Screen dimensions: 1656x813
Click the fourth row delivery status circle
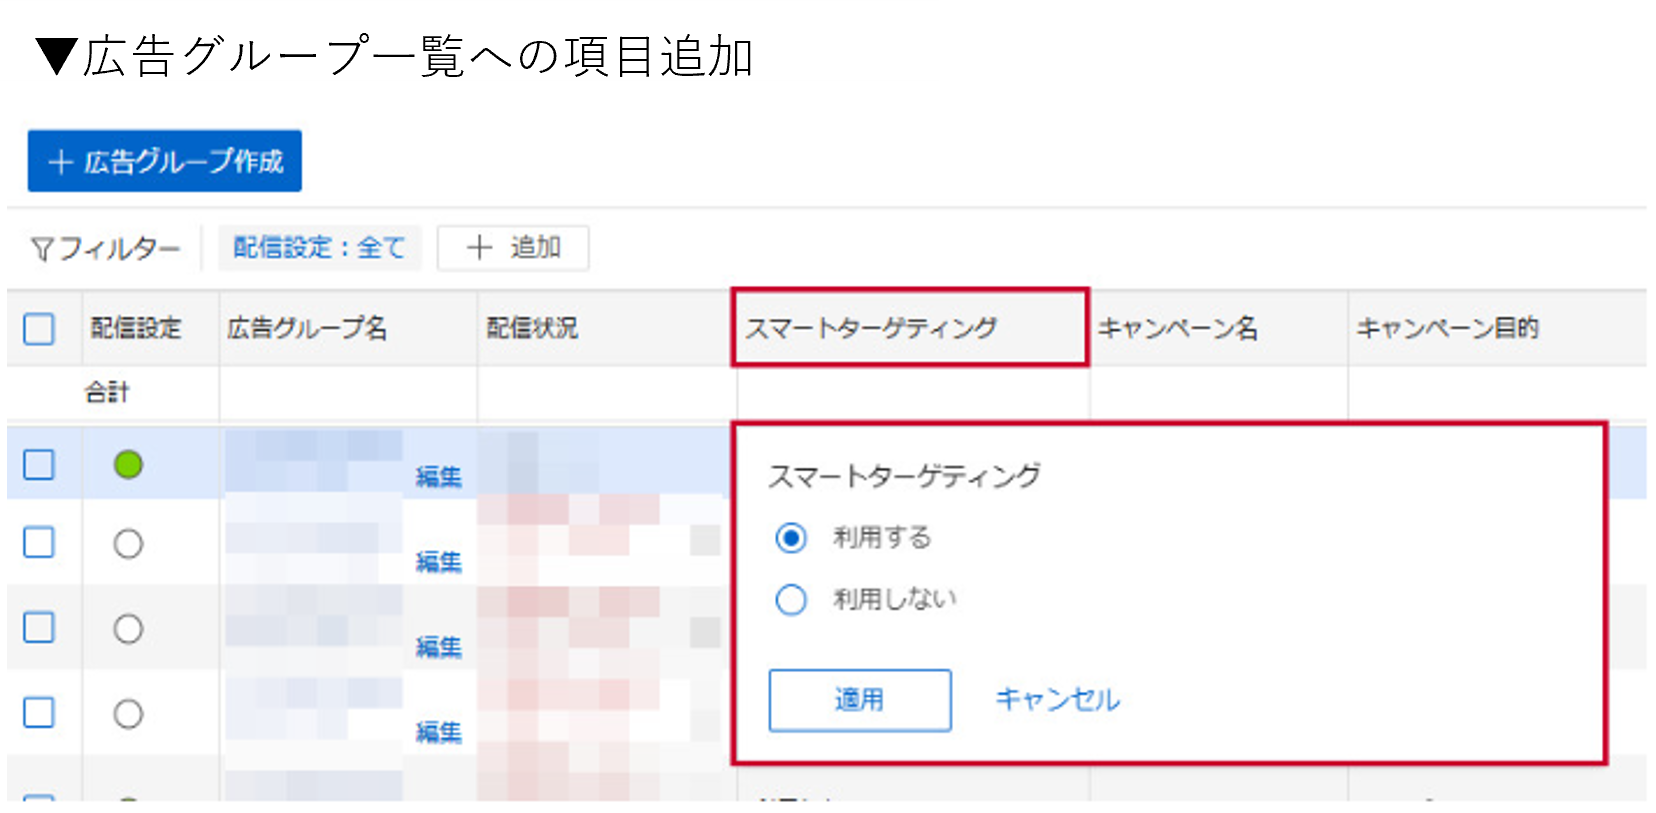[128, 714]
